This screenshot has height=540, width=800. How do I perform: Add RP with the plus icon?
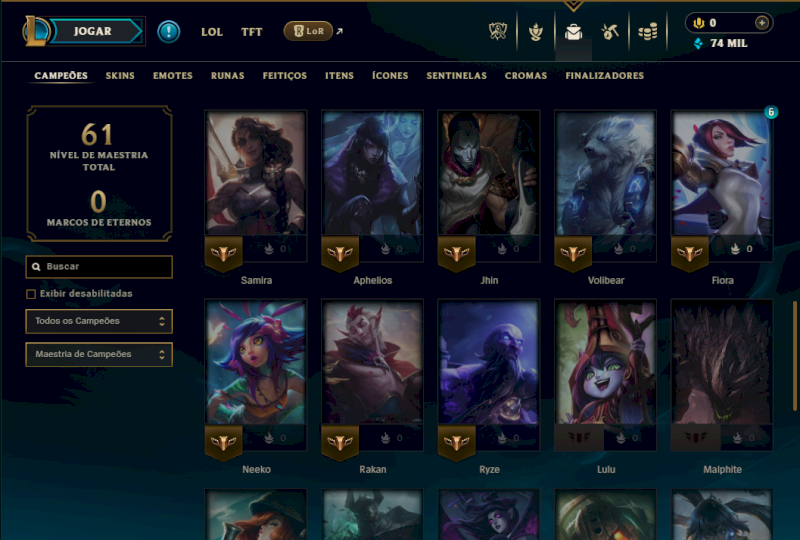(762, 23)
